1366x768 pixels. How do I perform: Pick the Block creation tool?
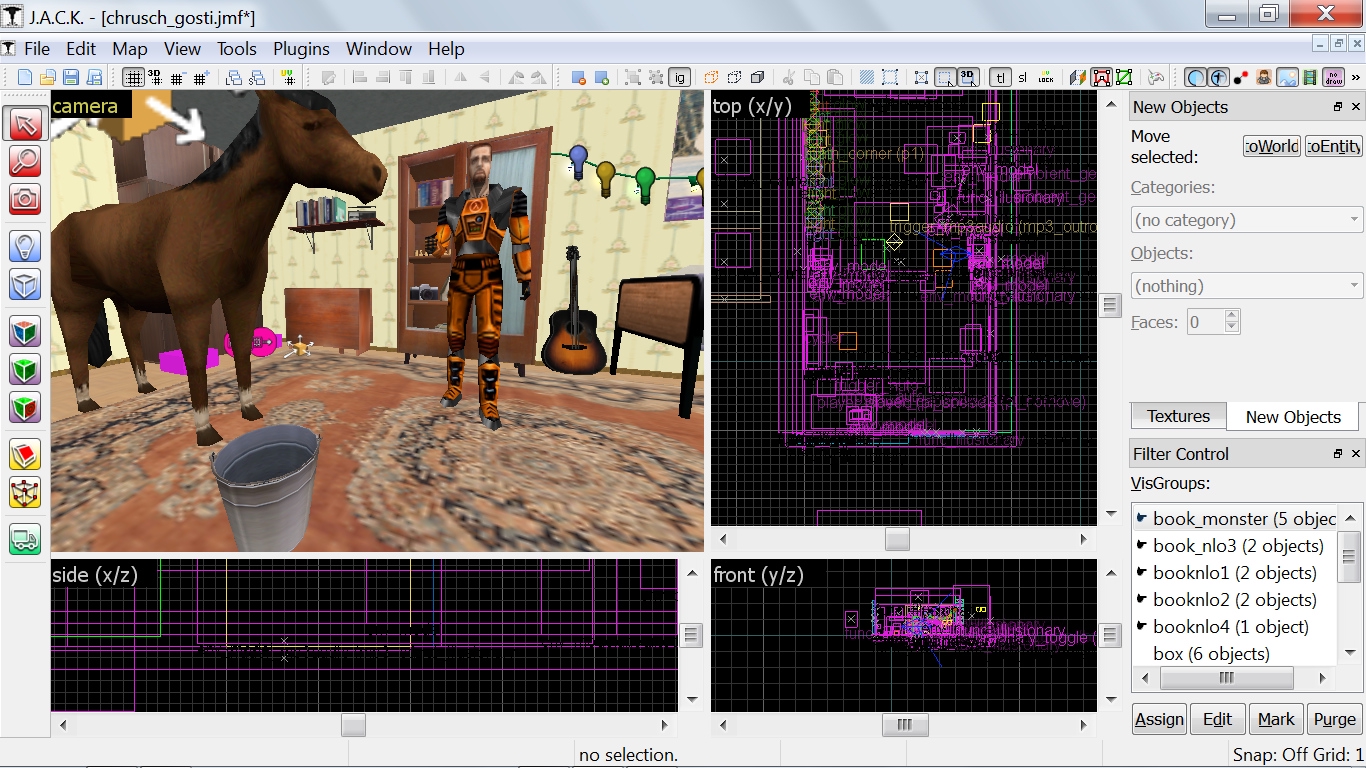25,284
